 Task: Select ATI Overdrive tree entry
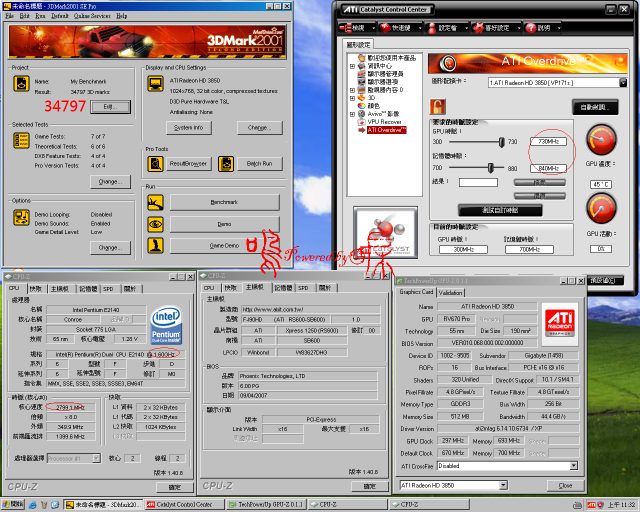click(386, 130)
